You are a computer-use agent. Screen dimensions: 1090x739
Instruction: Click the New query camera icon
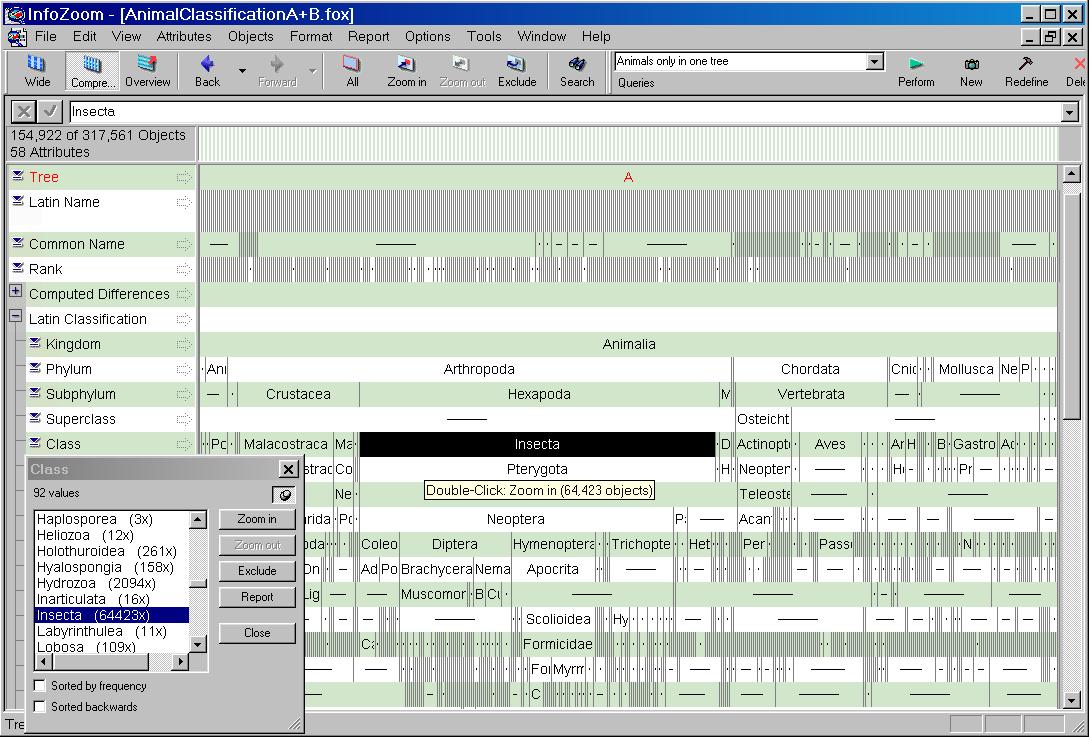pos(971,70)
